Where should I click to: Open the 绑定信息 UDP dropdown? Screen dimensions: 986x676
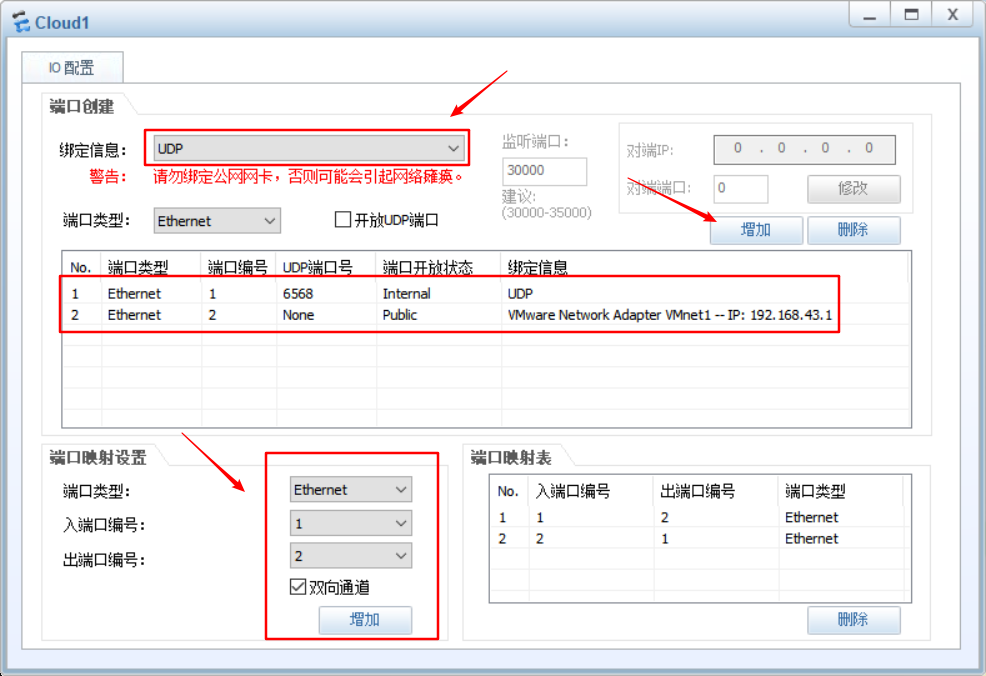pos(308,148)
